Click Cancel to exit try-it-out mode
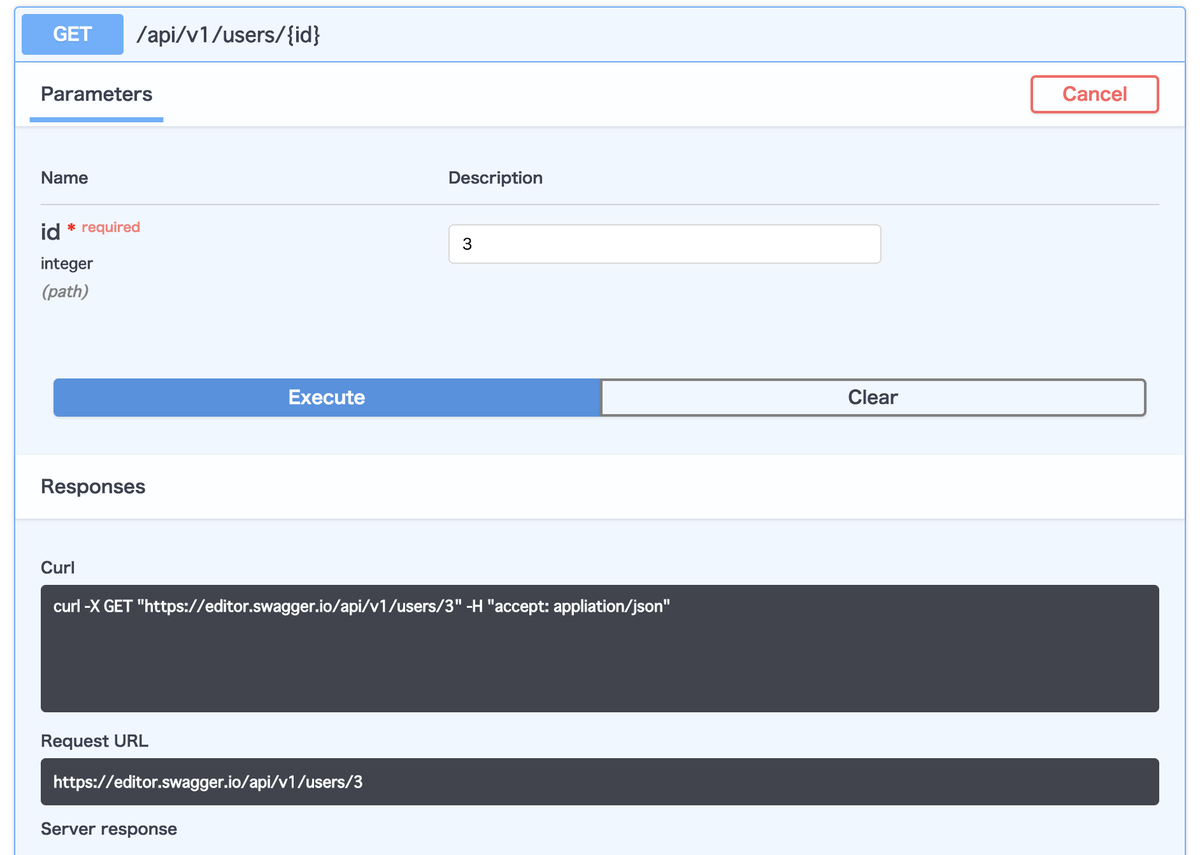 tap(1094, 94)
